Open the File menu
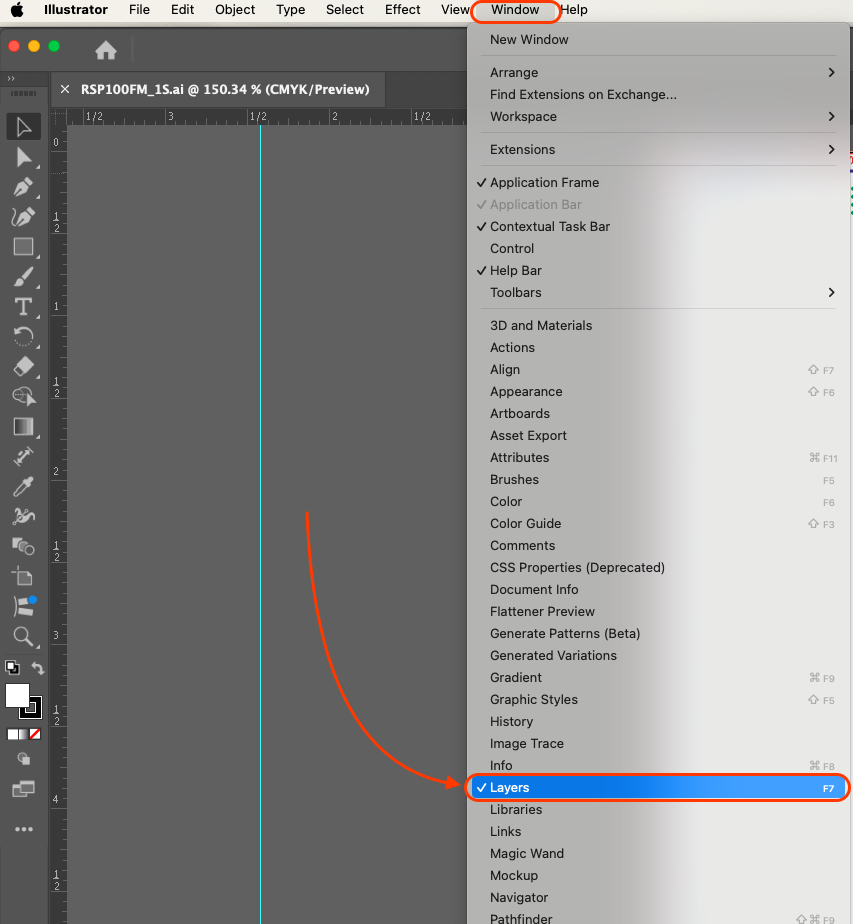This screenshot has height=924, width=853. click(140, 10)
